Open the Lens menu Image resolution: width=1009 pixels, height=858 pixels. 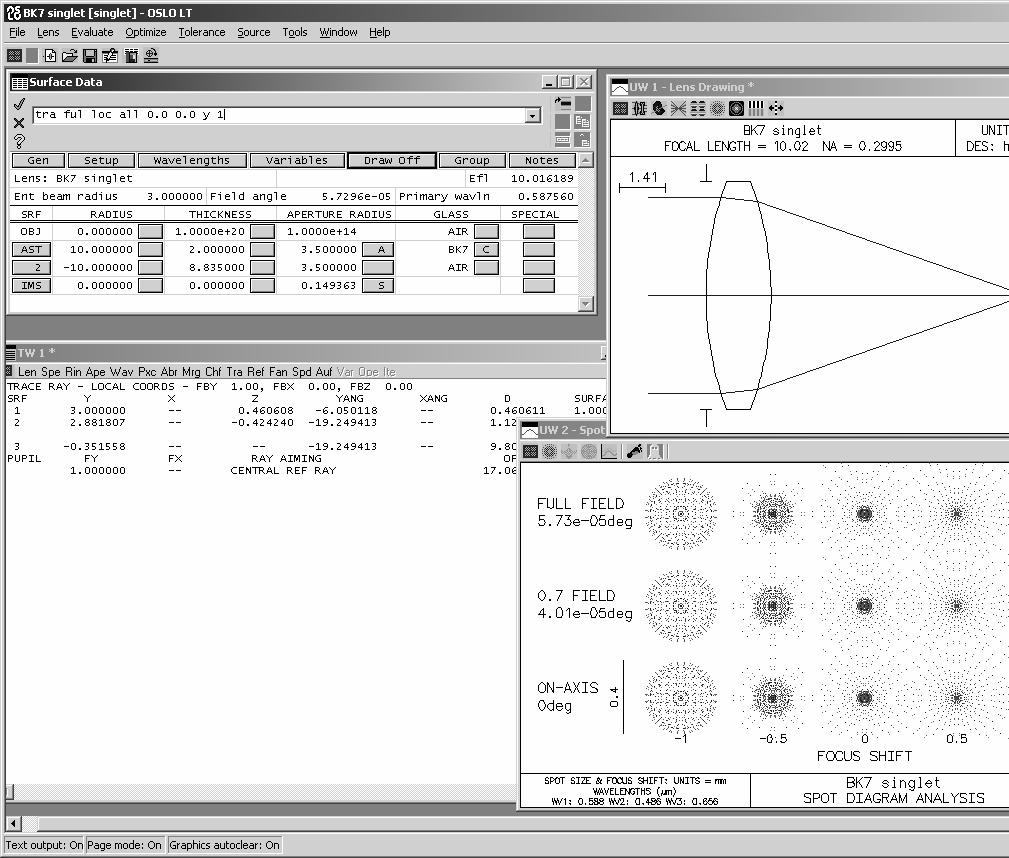coord(48,32)
